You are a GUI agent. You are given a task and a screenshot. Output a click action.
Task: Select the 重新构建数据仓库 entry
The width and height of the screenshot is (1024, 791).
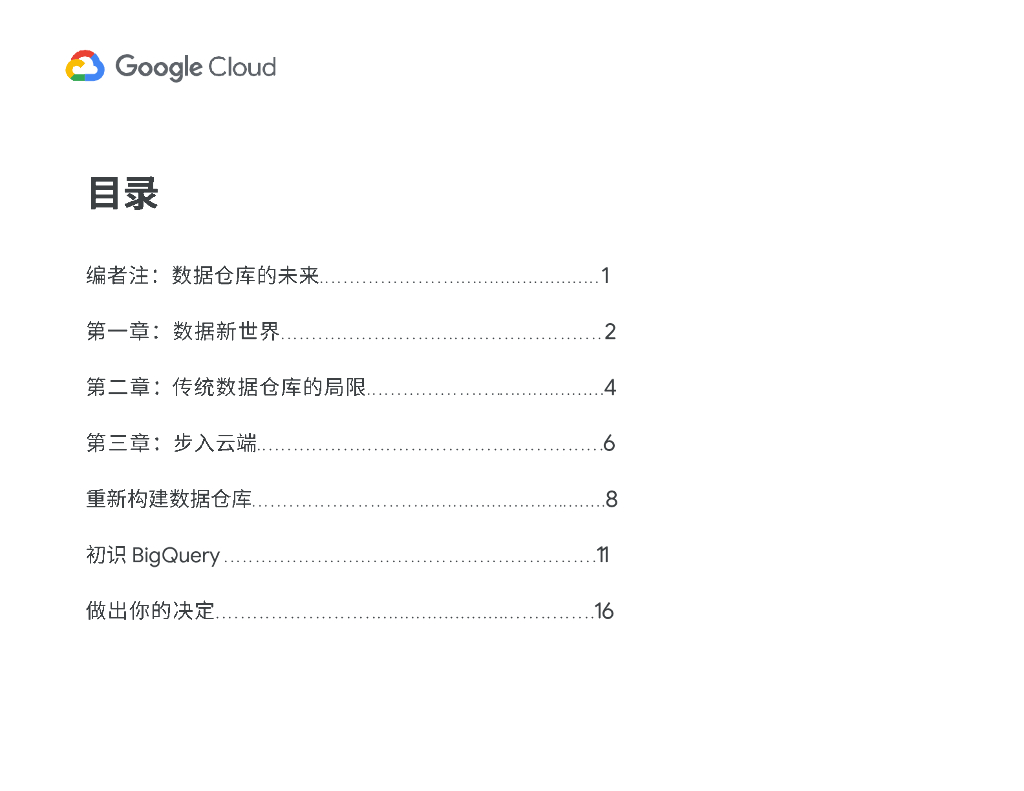(x=168, y=499)
